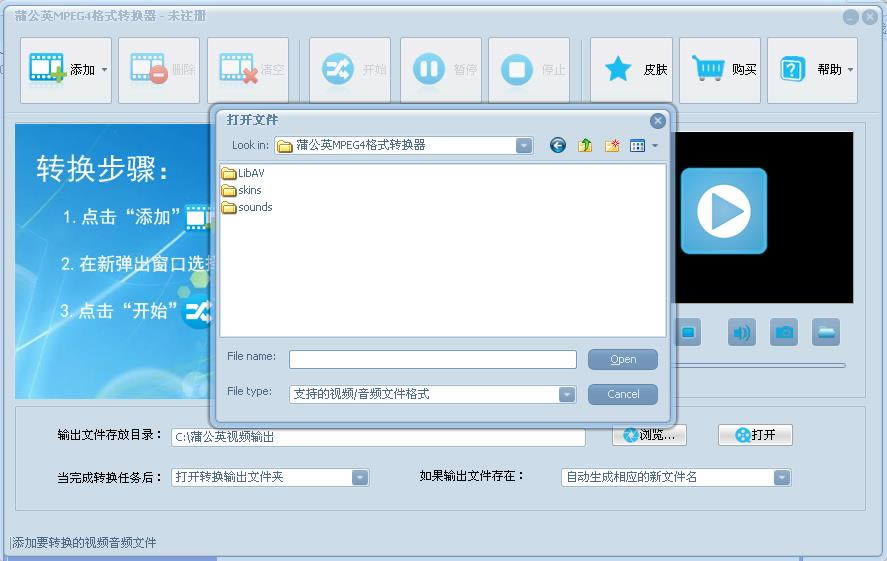887x561 pixels.
Task: Click the File name input field
Action: coord(433,359)
